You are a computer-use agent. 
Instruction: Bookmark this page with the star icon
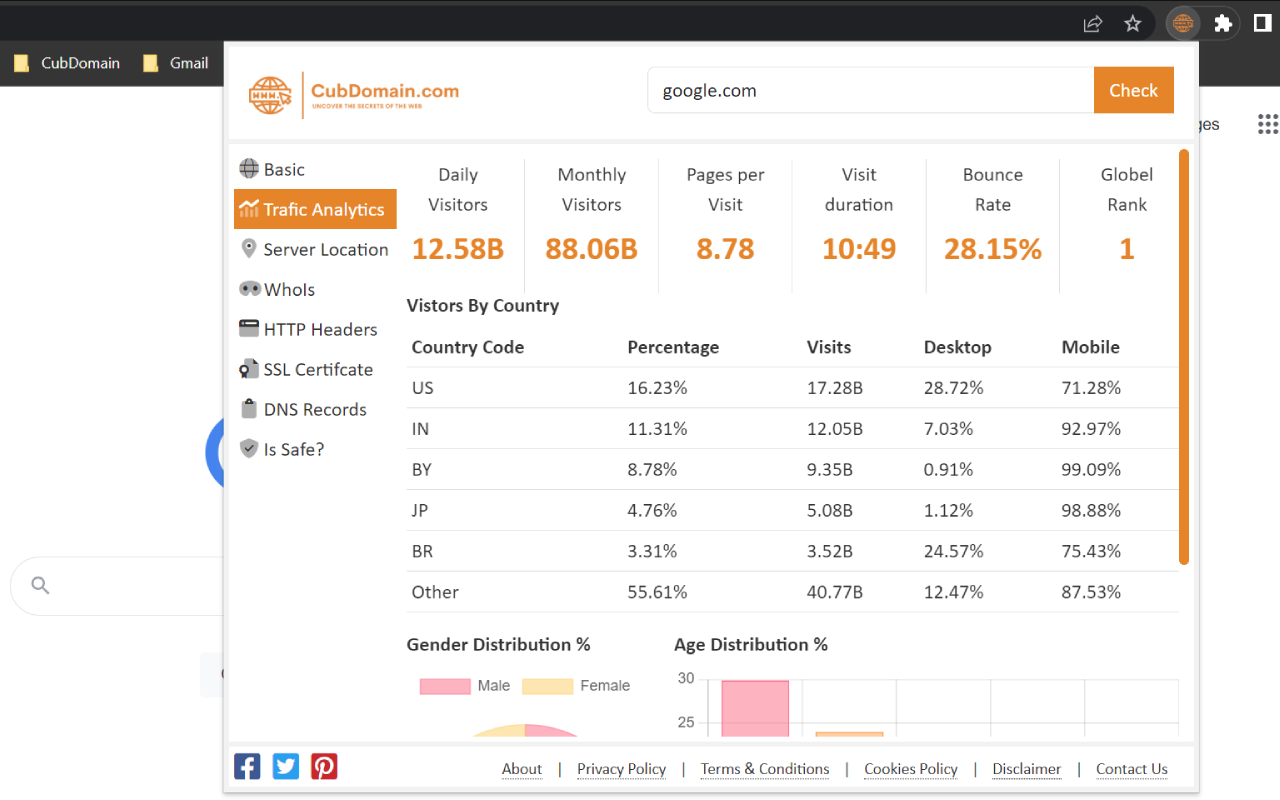point(1133,23)
